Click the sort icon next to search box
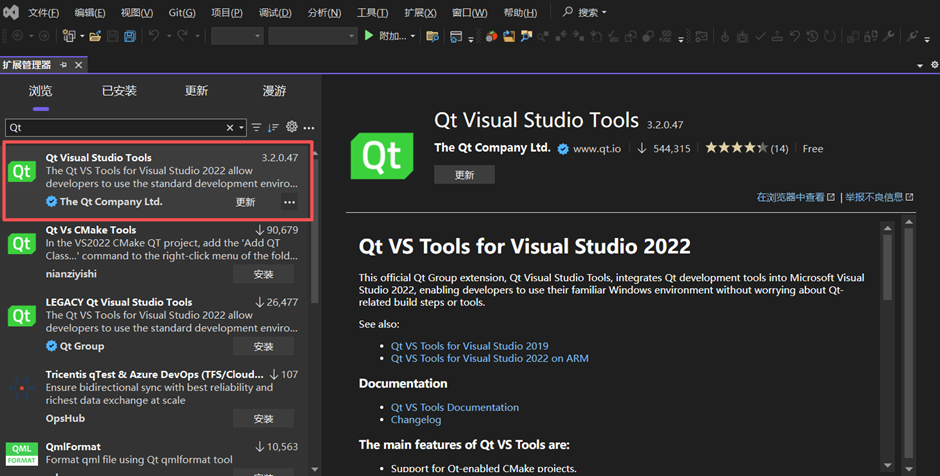940x476 pixels. [273, 127]
